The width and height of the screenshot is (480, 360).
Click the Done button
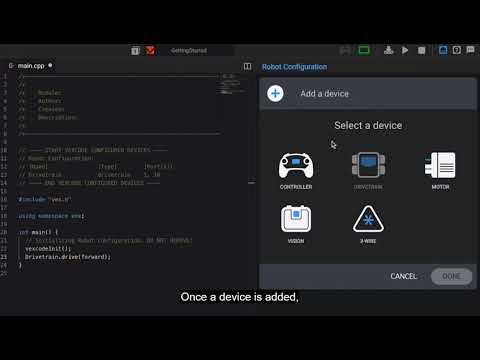coord(451,276)
